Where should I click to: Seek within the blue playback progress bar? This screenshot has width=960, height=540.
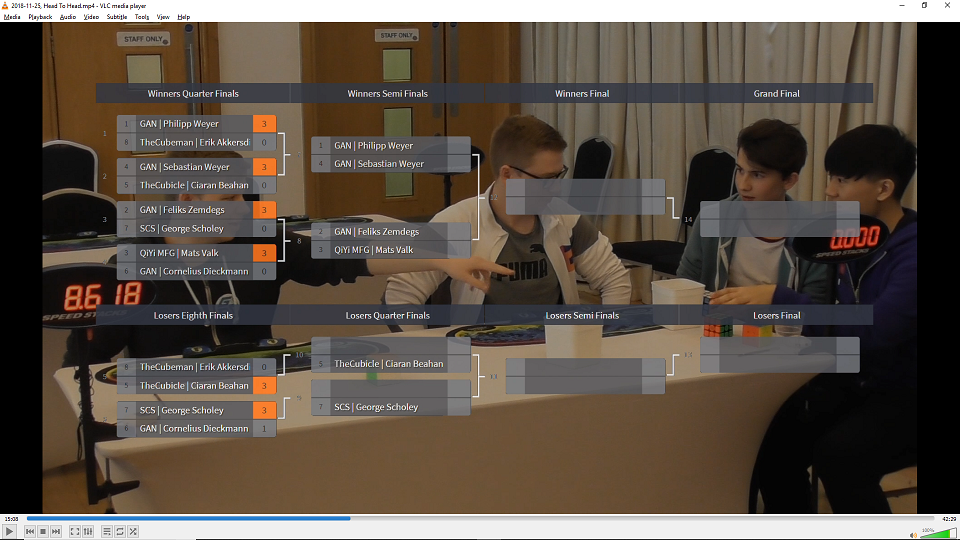pos(481,518)
